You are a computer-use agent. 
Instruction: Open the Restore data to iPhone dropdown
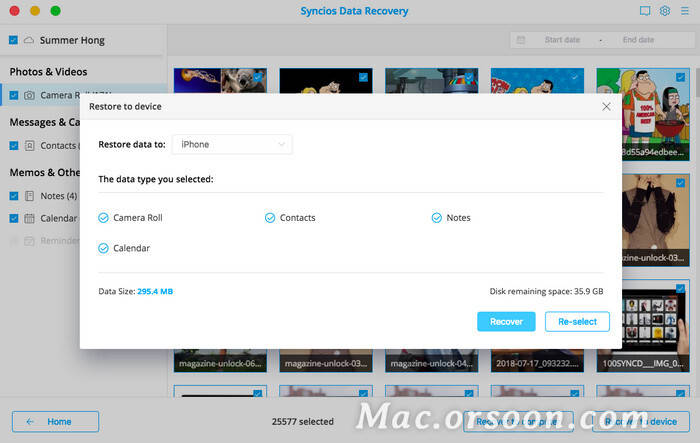click(232, 144)
